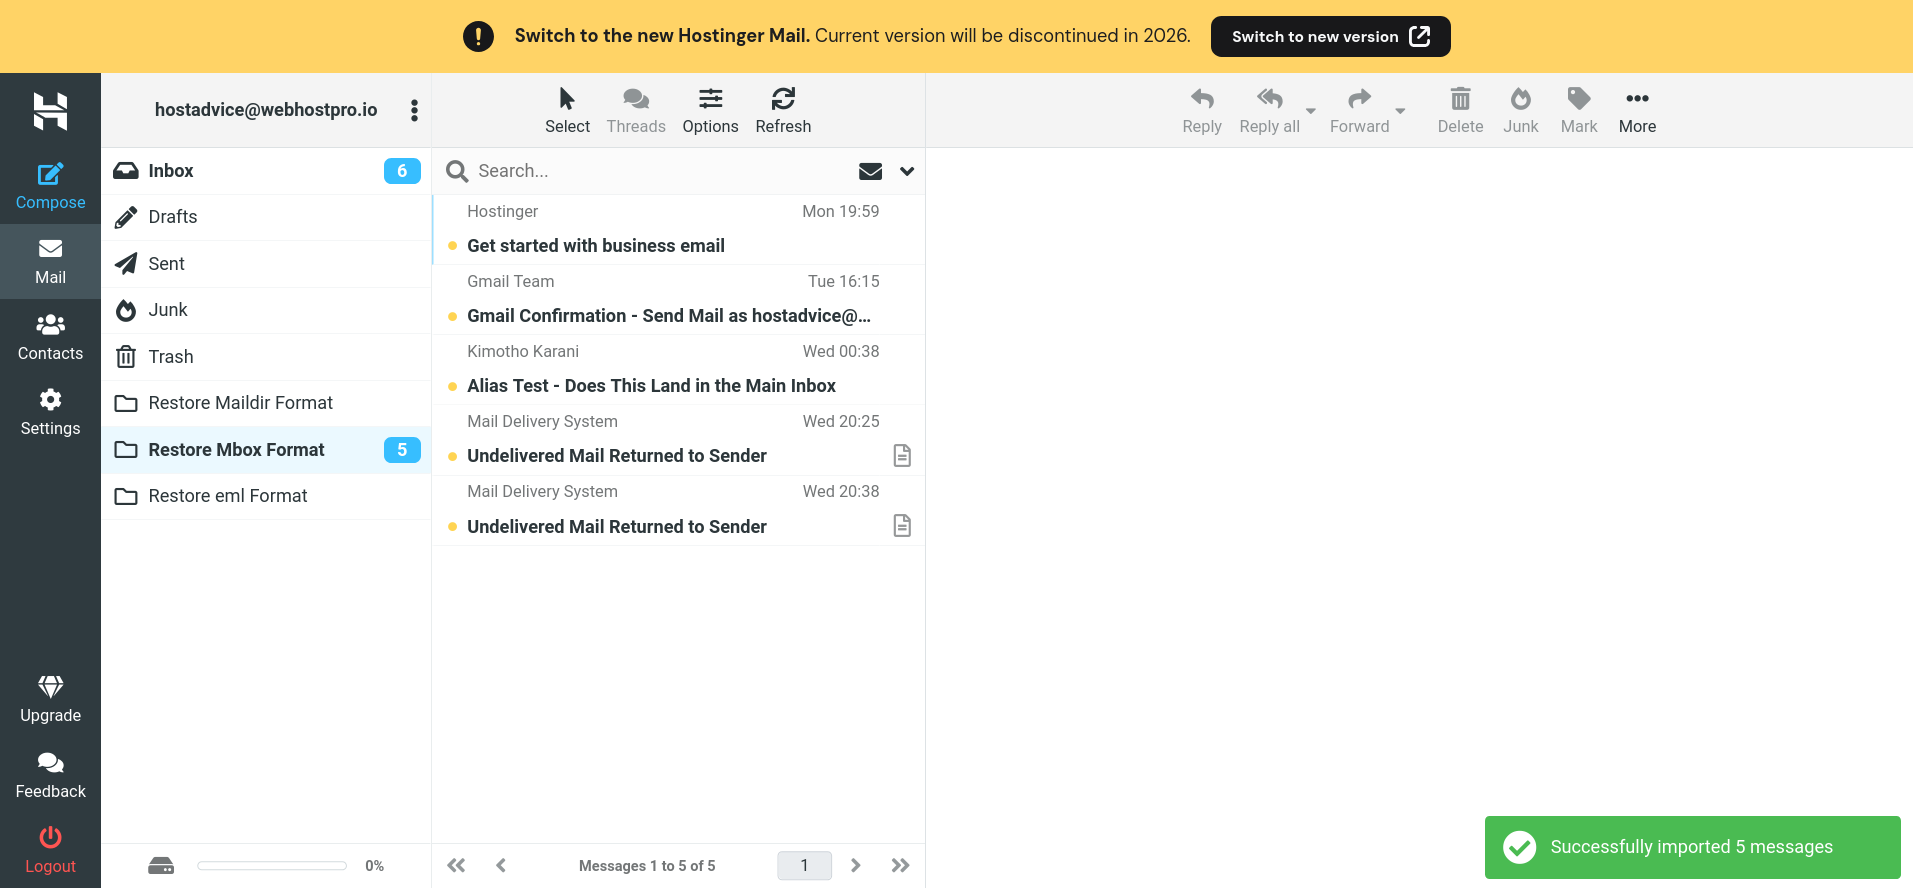Toggle the unread messages envelope filter
The image size is (1913, 889).
[x=870, y=171]
